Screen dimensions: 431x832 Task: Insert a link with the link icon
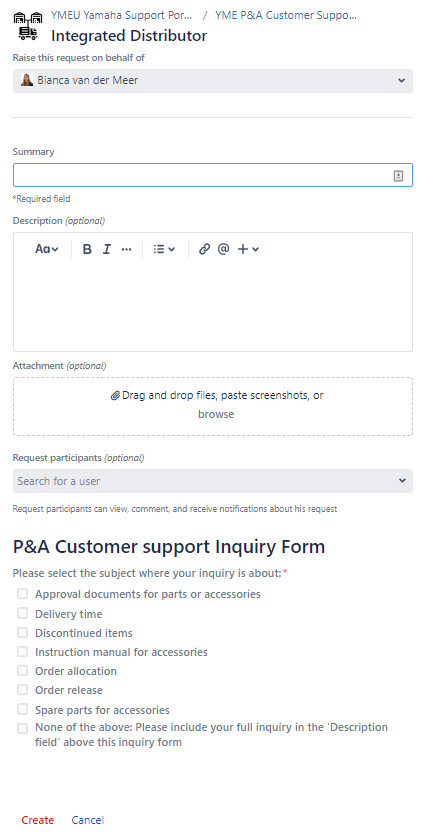click(204, 249)
